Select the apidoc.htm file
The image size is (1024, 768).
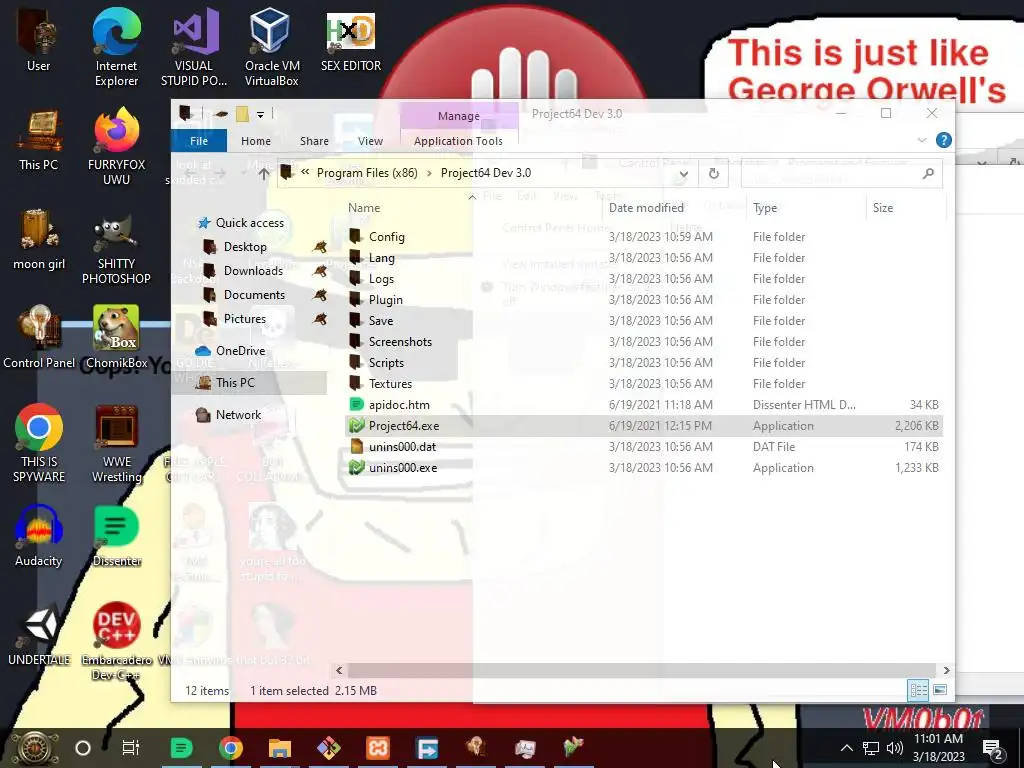pos(398,405)
